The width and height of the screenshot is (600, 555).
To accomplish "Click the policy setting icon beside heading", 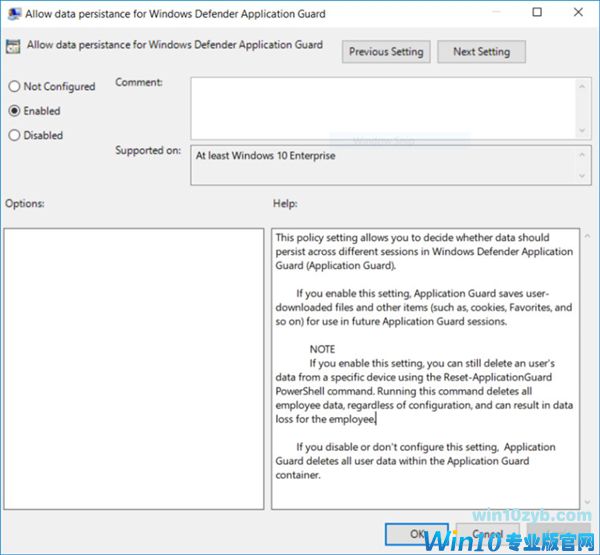I will tap(13, 46).
